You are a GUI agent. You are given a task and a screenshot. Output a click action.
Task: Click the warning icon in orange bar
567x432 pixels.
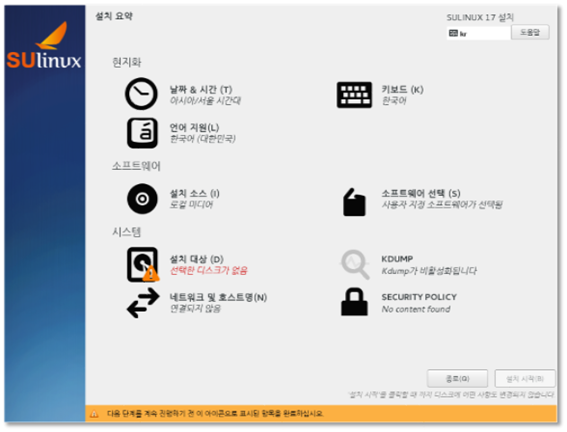point(94,414)
